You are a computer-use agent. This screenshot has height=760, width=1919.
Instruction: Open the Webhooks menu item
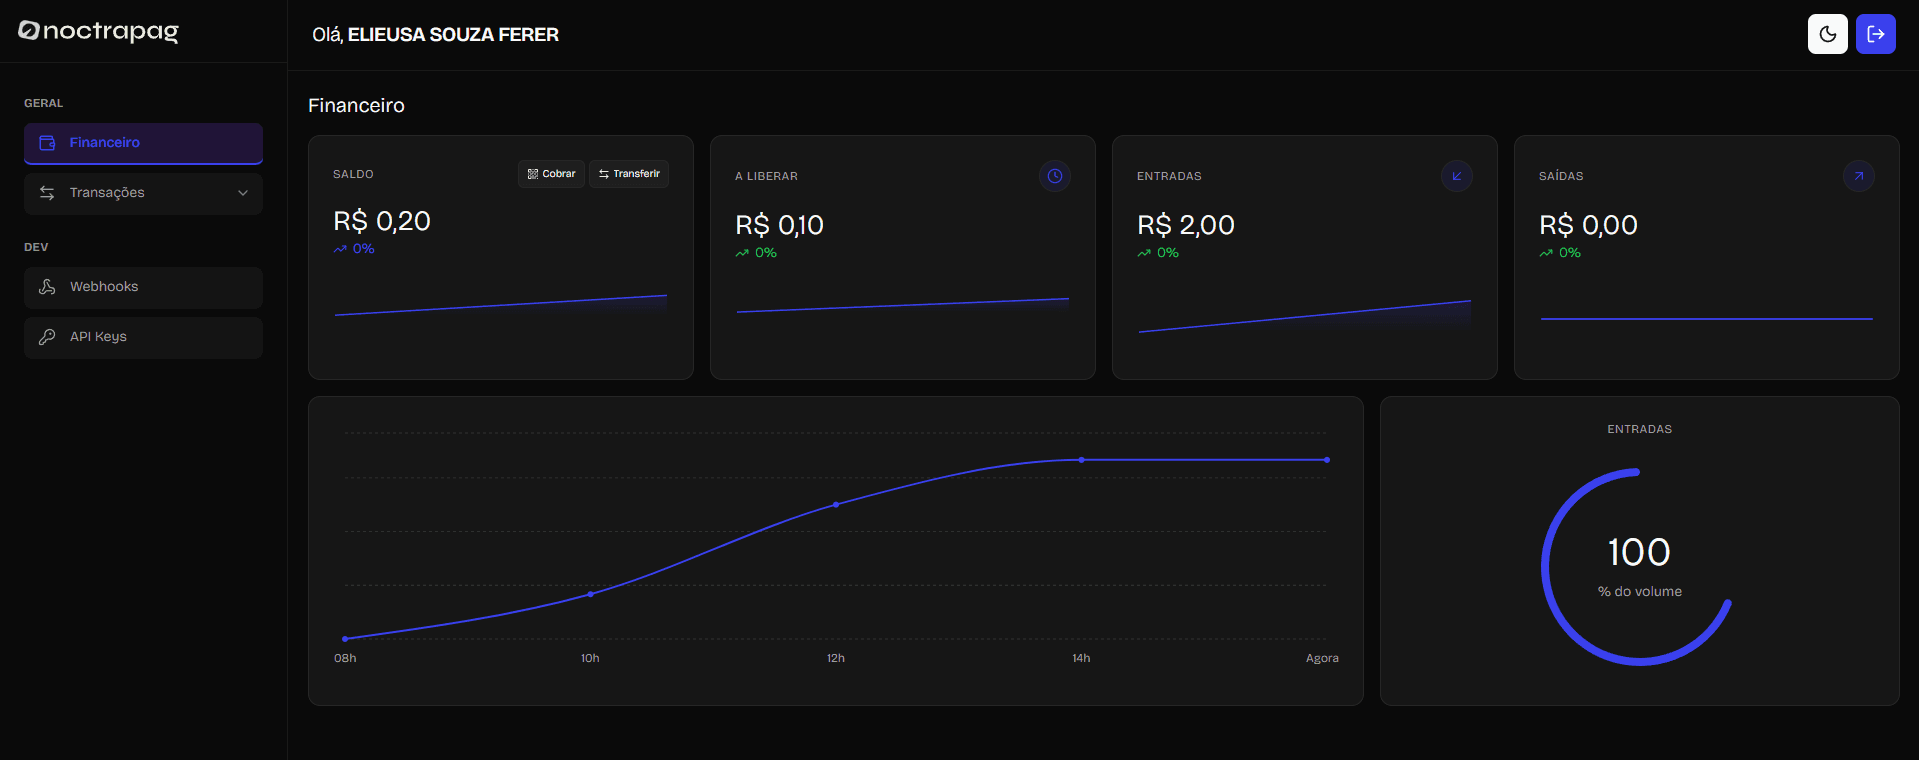pos(143,287)
